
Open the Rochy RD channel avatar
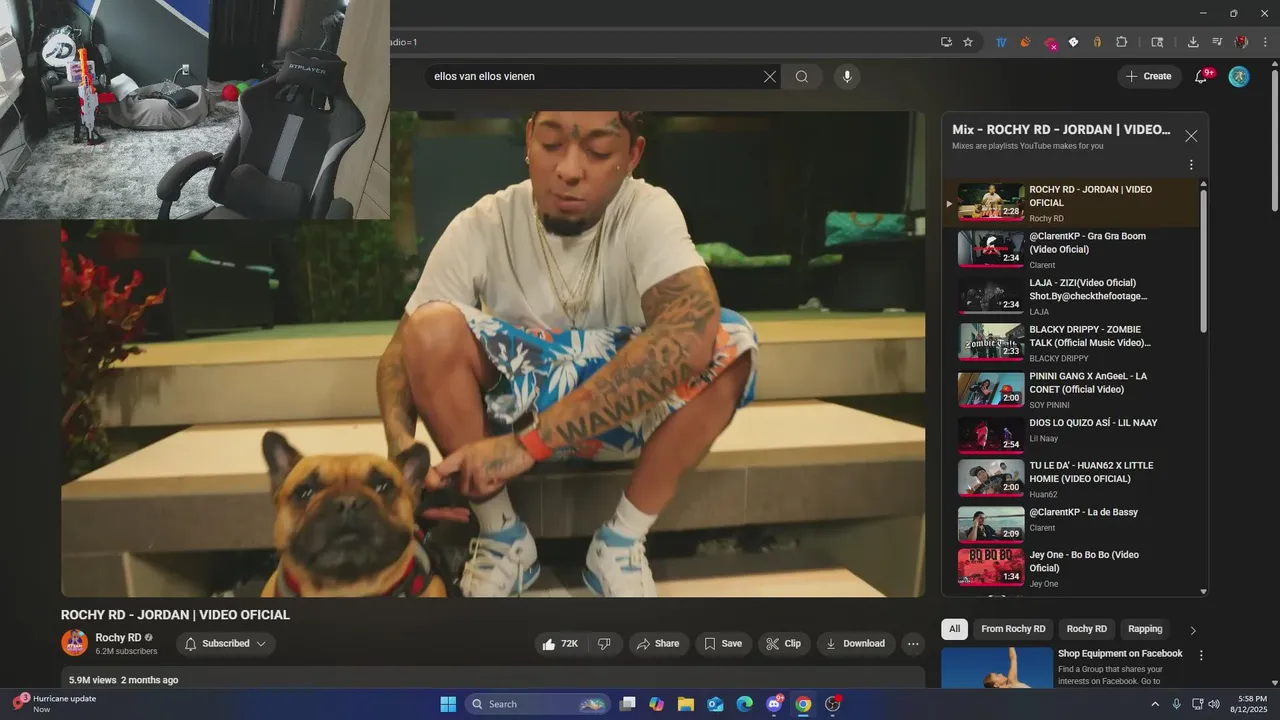(75, 643)
